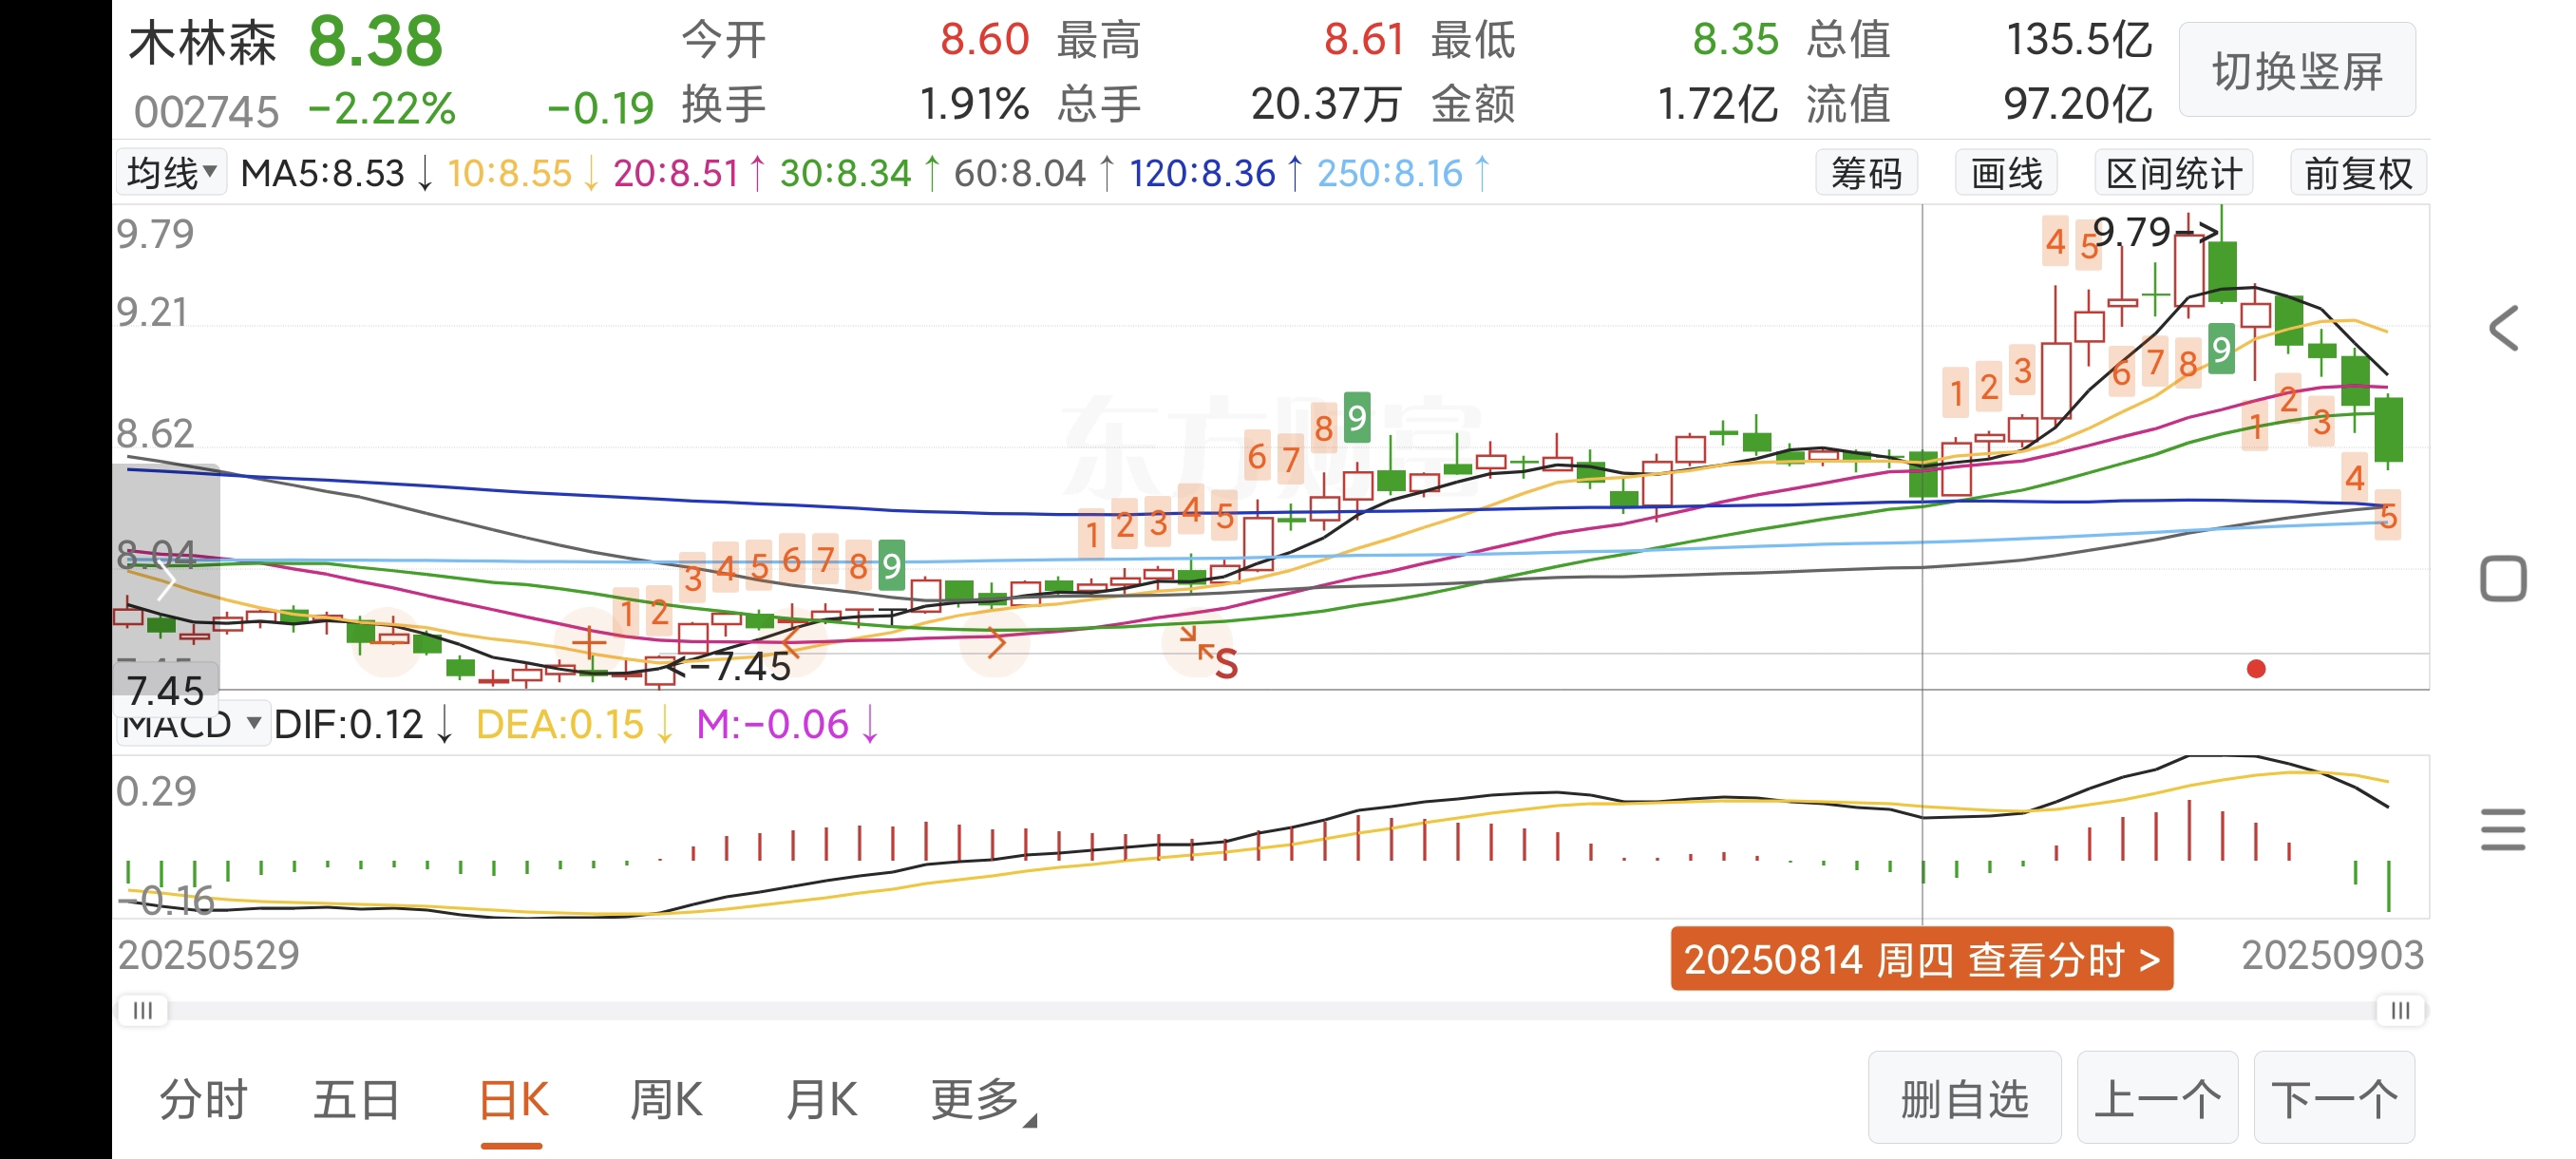
Task: Grab the right handle of range slider
Action: pyautogui.click(x=2400, y=1010)
